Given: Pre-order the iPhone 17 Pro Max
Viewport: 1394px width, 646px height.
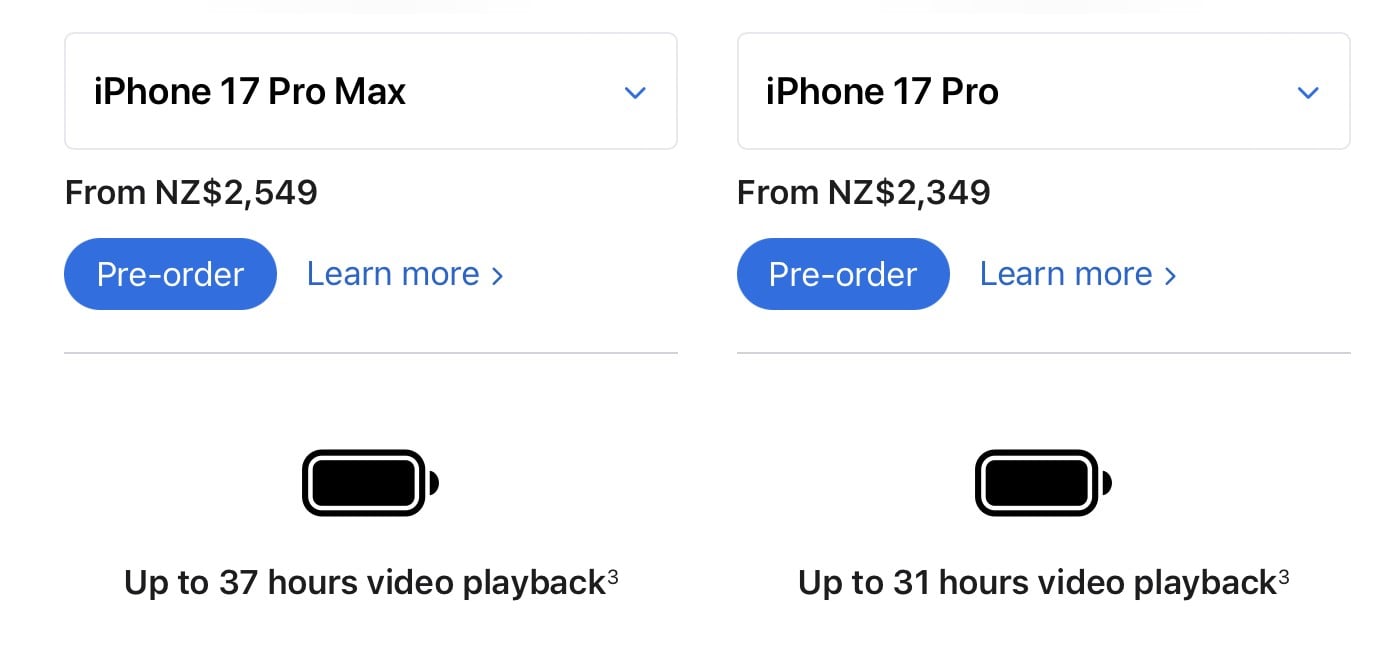Looking at the screenshot, I should point(170,274).
